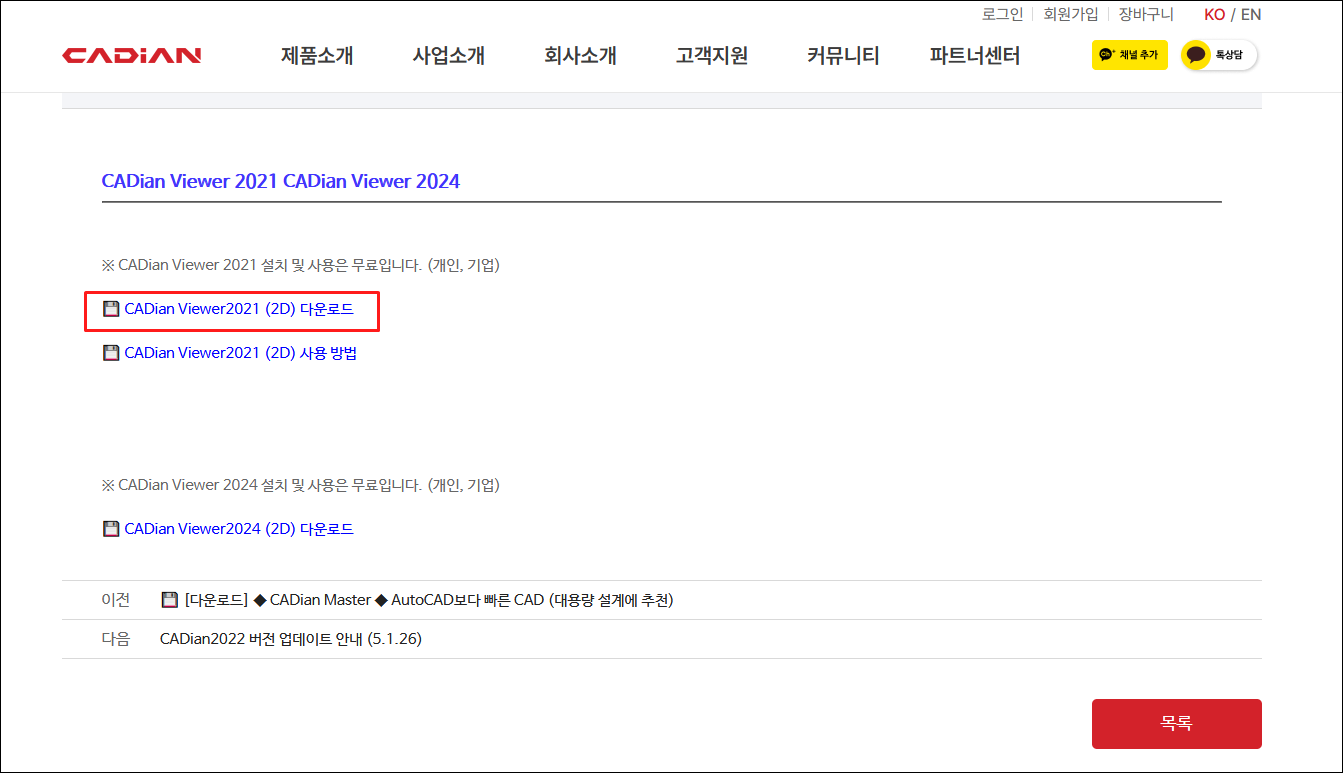This screenshot has height=773, width=1343.
Task: Switch language to KO
Action: 1214,14
